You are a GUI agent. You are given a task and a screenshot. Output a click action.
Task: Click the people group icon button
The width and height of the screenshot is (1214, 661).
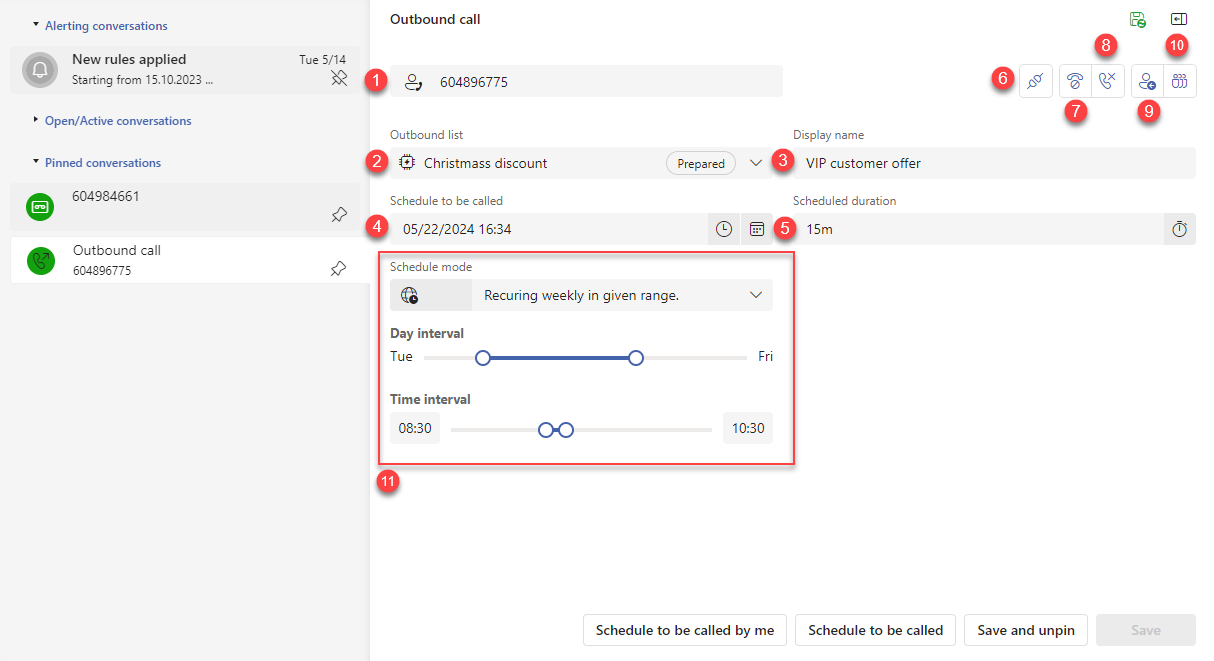[1180, 82]
